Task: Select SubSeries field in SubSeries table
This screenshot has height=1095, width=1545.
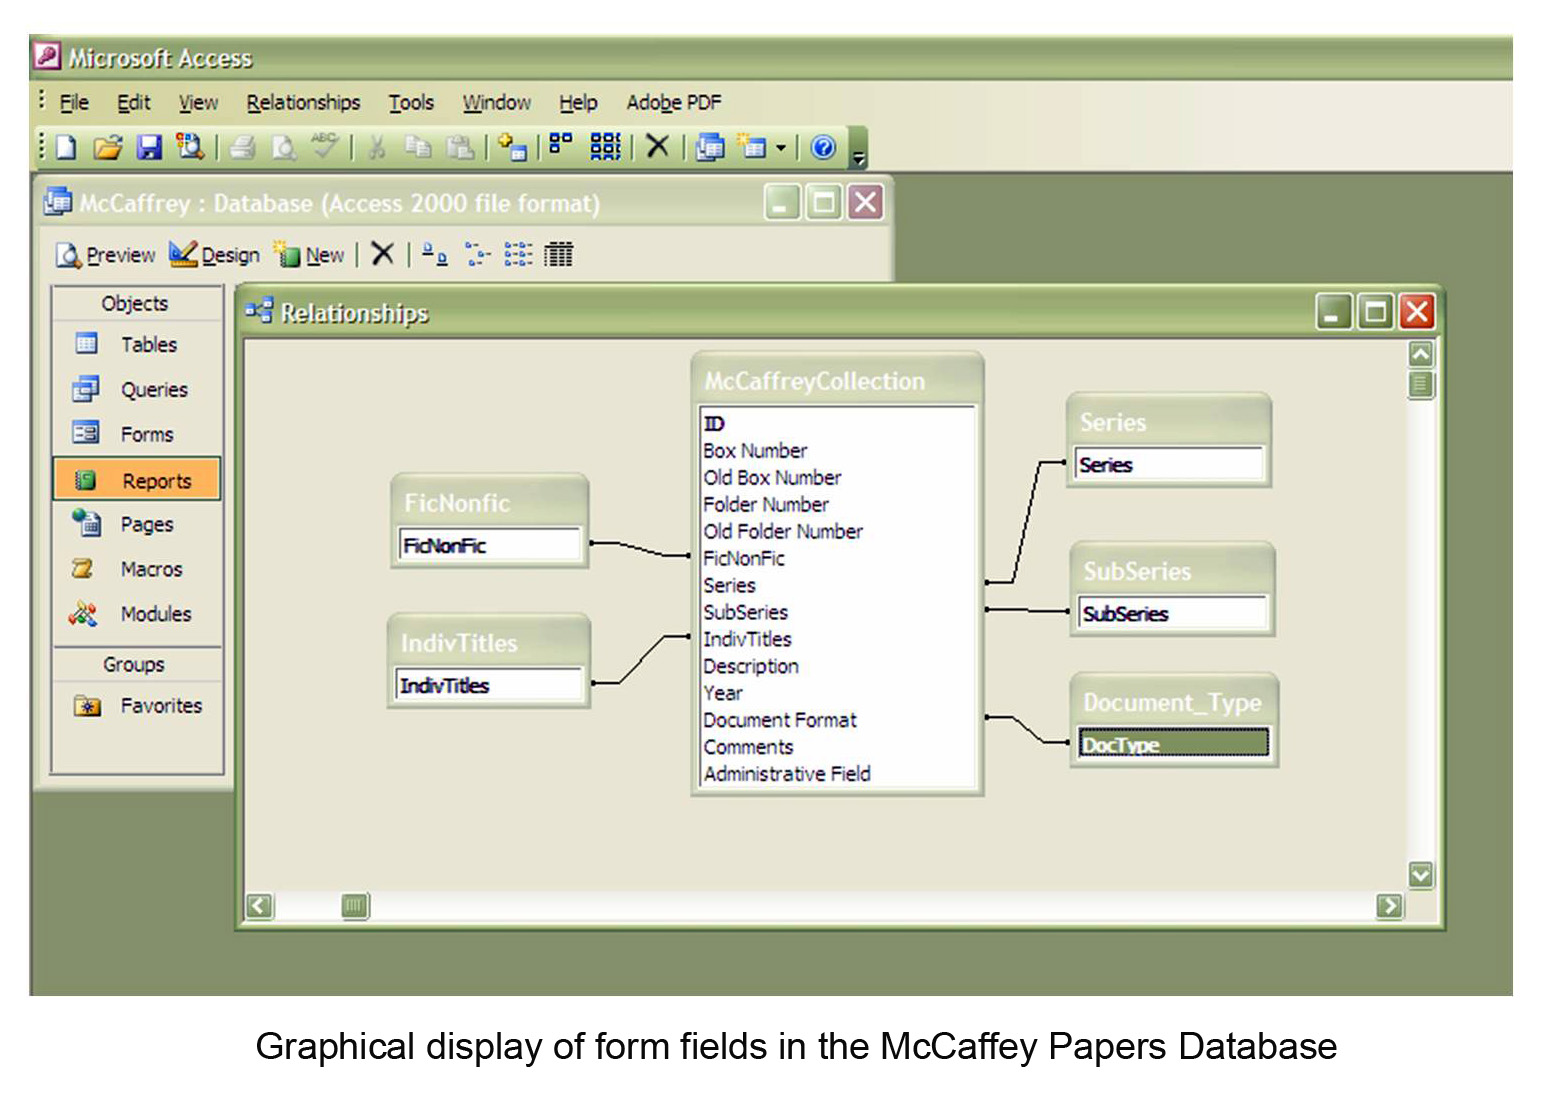Action: [1172, 613]
